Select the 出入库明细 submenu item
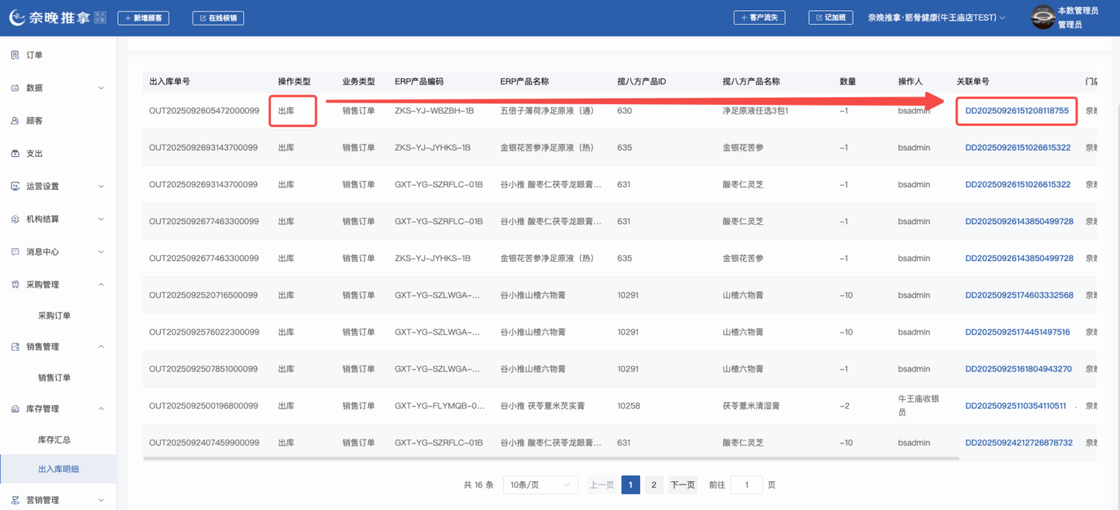The width and height of the screenshot is (1120, 510). pos(58,469)
